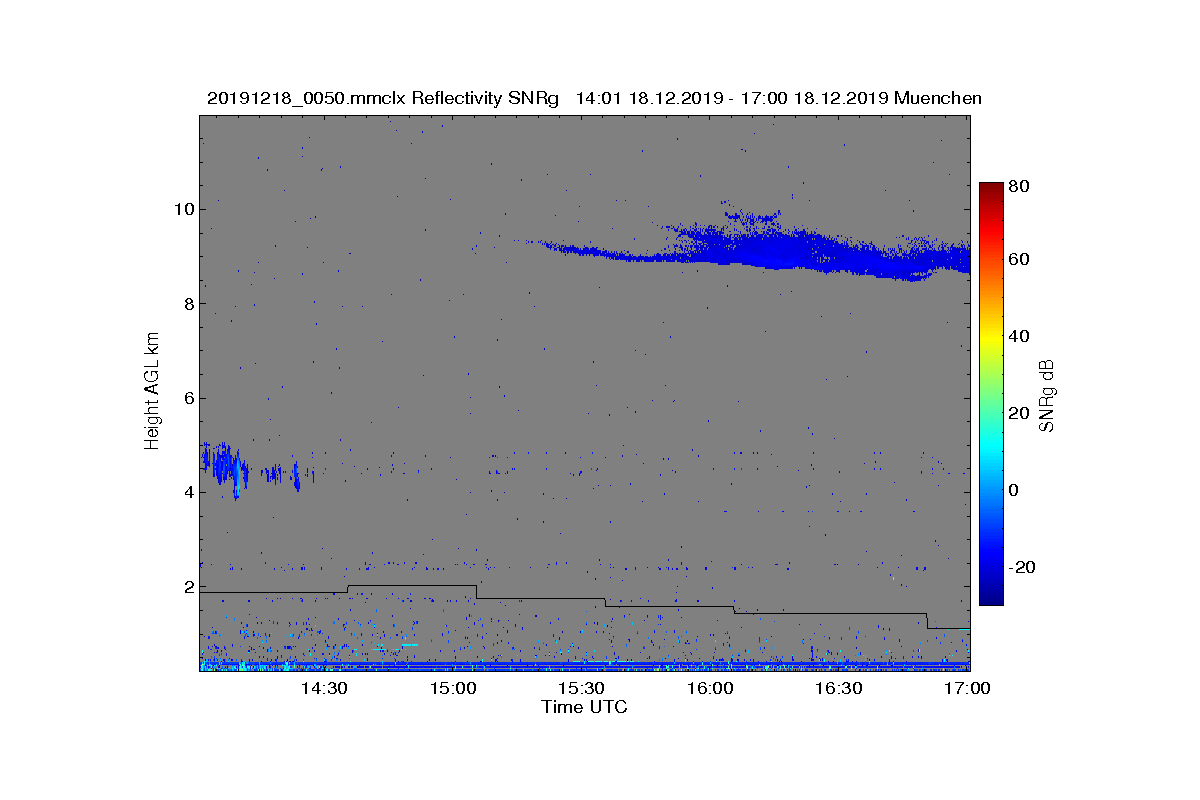The image size is (1200, 800).
Task: Click the dark blue bottom of the colorbar
Action: tap(991, 597)
